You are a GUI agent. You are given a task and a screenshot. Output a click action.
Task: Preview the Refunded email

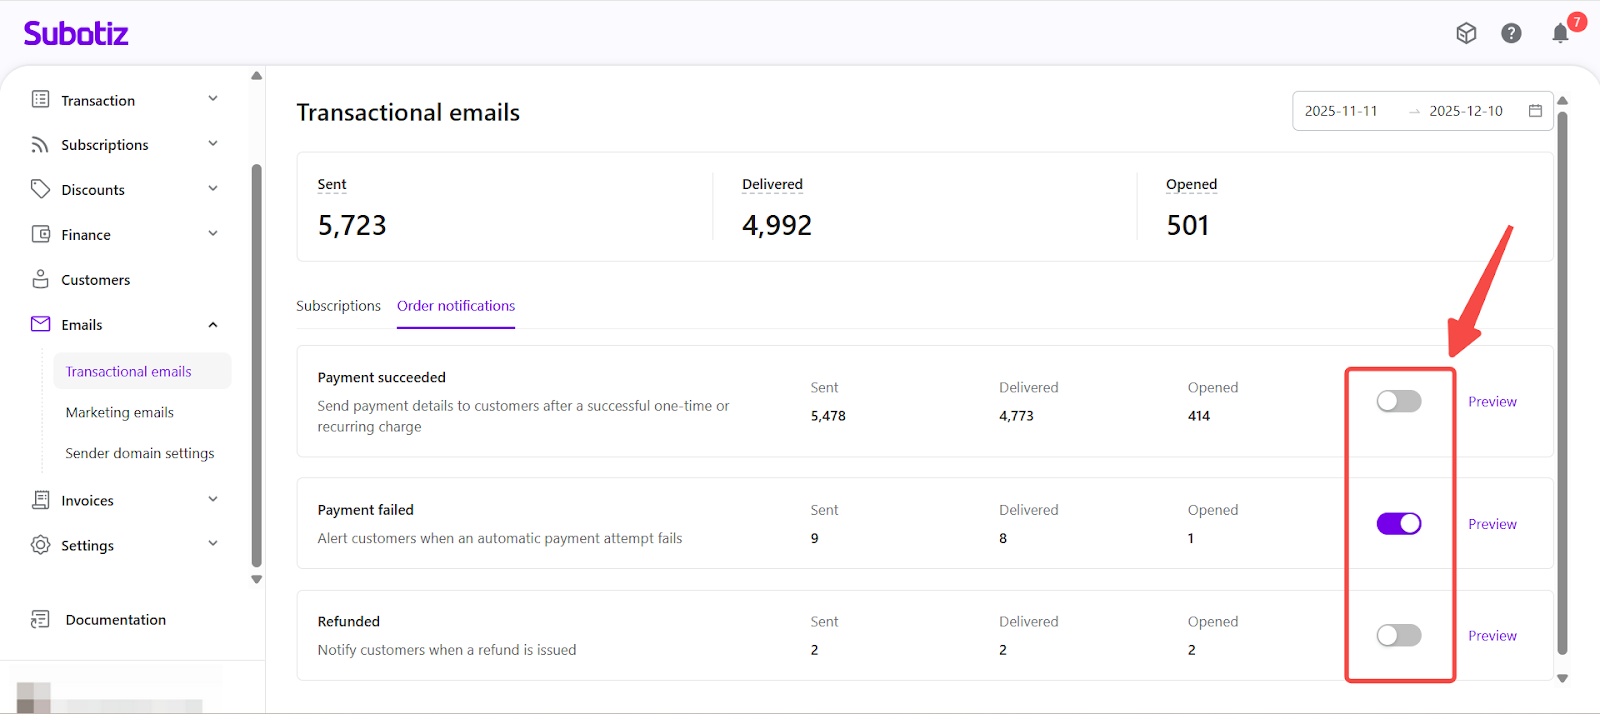[1492, 636]
